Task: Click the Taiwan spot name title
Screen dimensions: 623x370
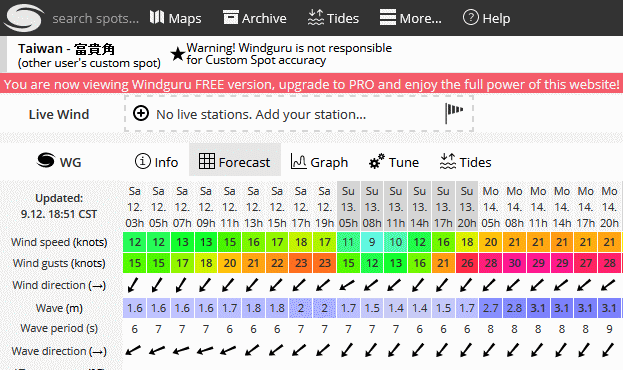Action: point(66,49)
